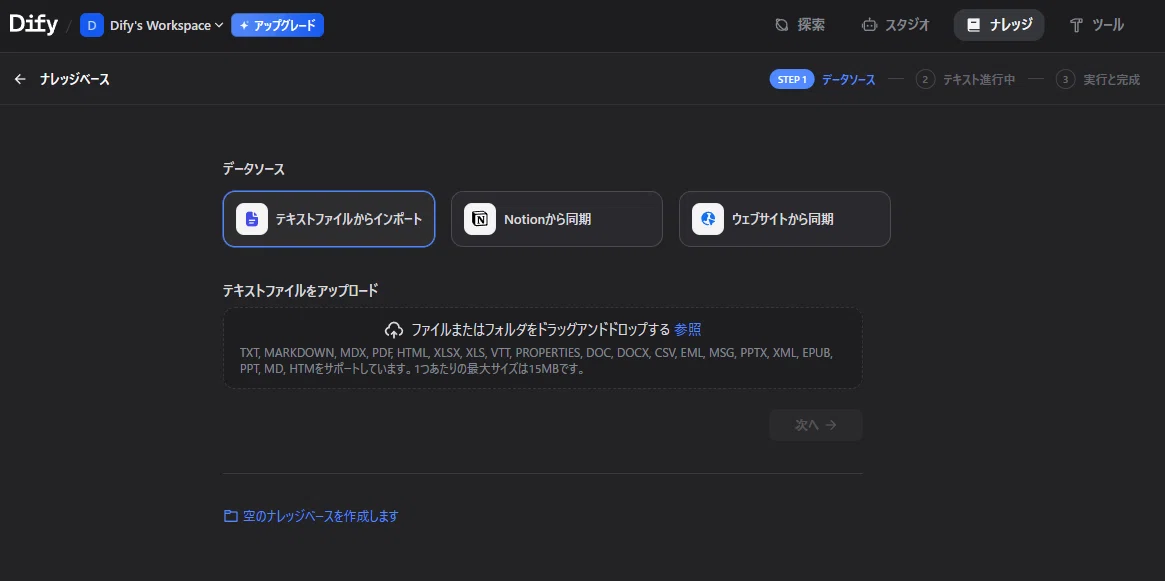The width and height of the screenshot is (1165, 581).
Task: Click the 参照 browse link
Action: coord(687,329)
